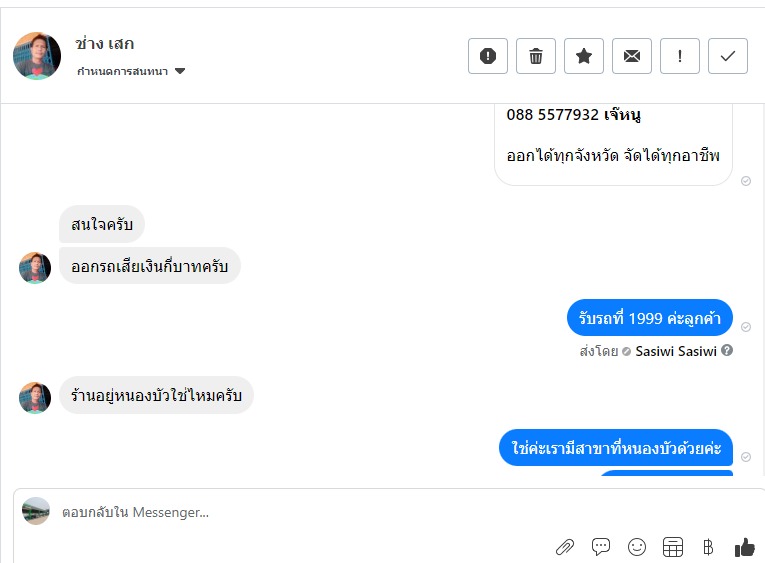765x563 pixels.
Task: Flag conversation with exclamation mark button
Action: point(680,56)
